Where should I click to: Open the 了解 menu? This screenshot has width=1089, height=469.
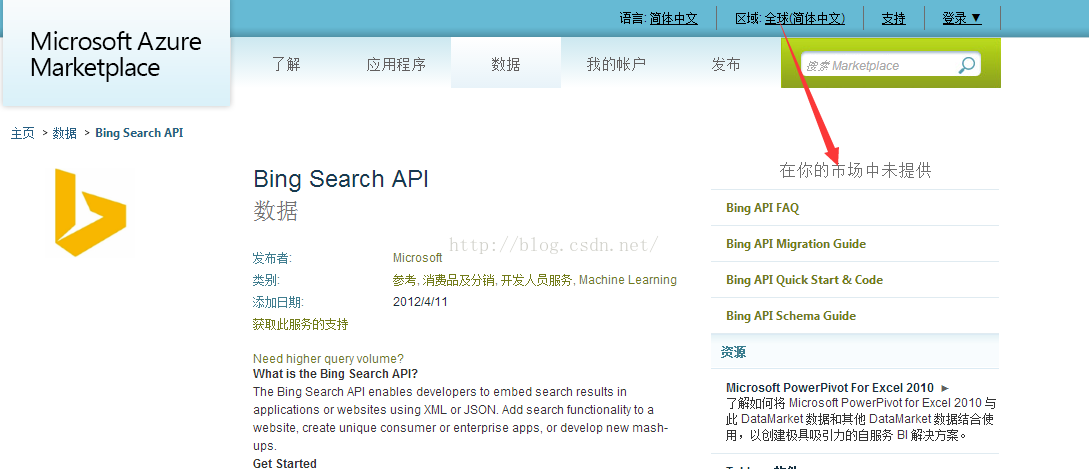286,65
